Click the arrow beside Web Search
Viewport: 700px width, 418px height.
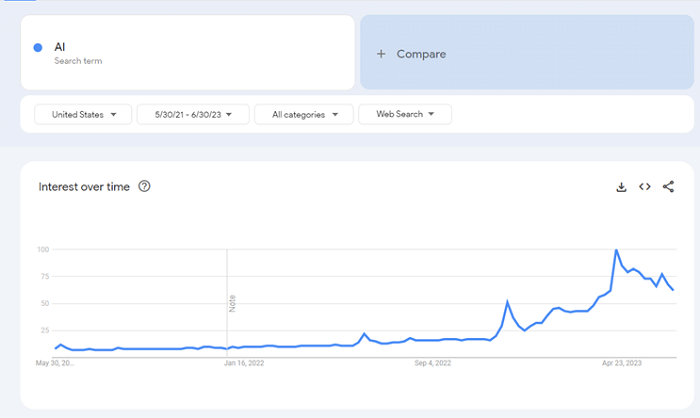[431, 114]
